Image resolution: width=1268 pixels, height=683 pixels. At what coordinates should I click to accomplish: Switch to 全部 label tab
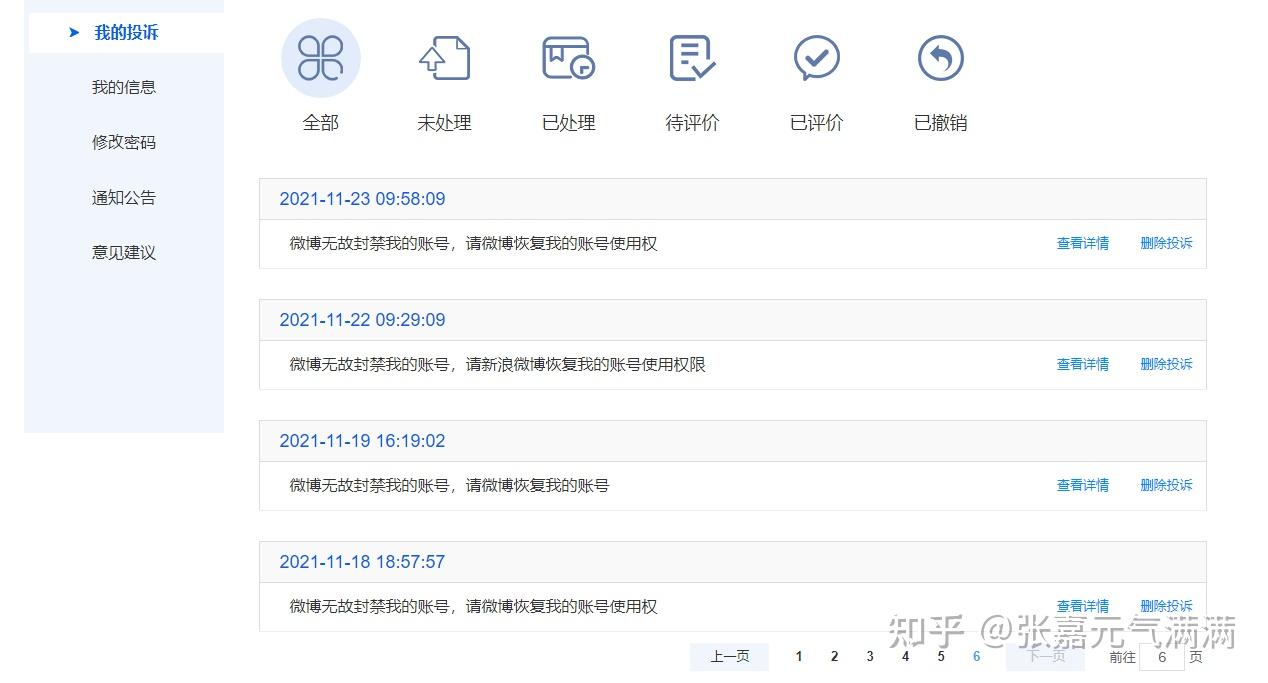(321, 123)
